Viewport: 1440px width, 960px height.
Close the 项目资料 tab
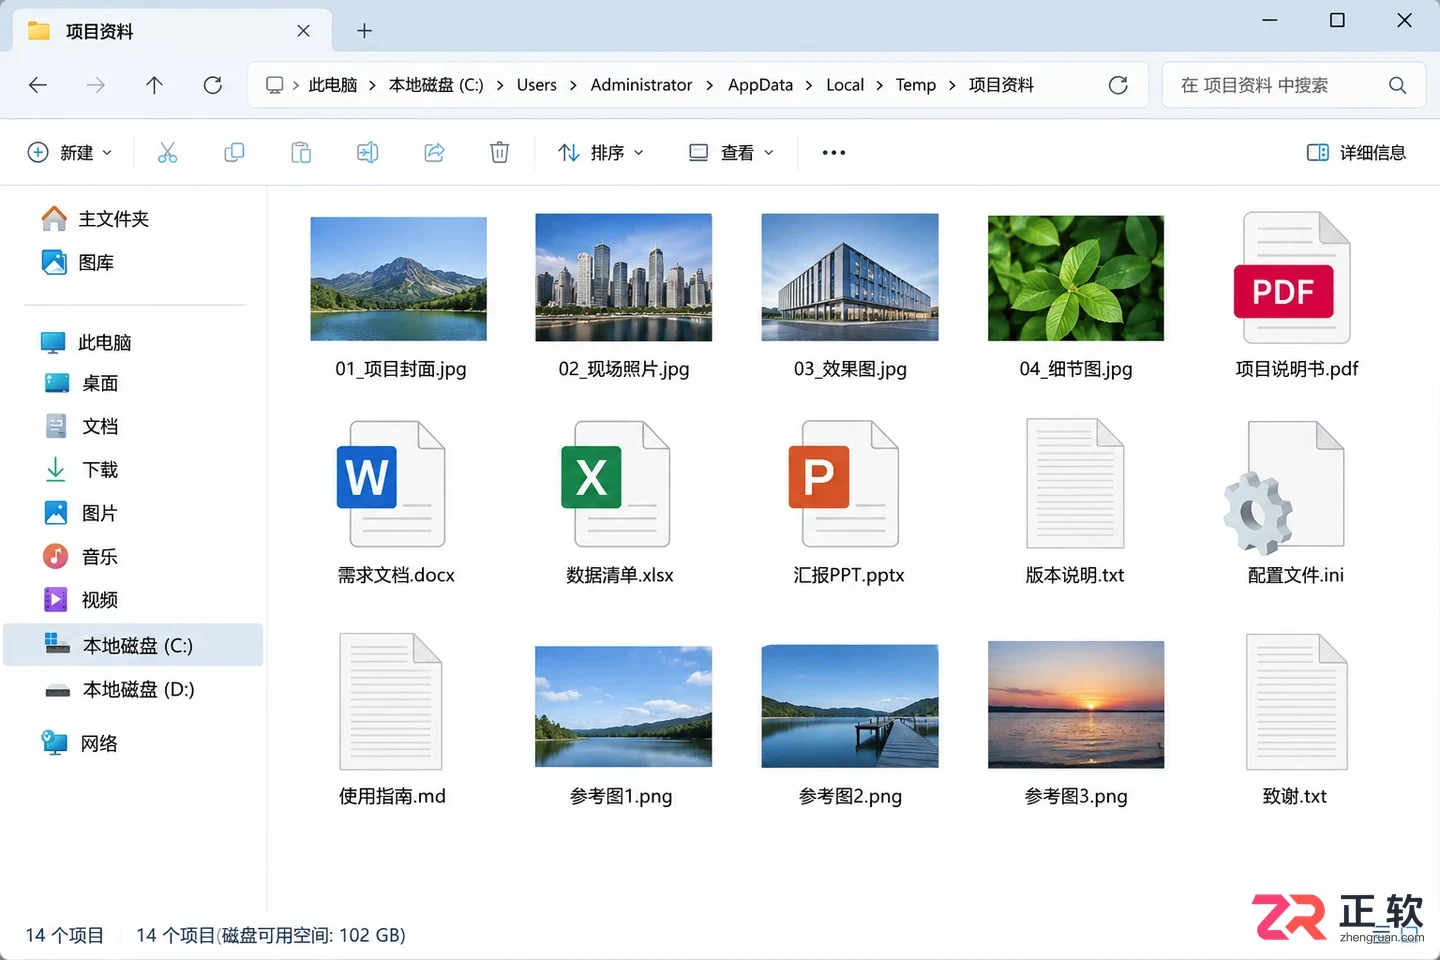(x=303, y=31)
